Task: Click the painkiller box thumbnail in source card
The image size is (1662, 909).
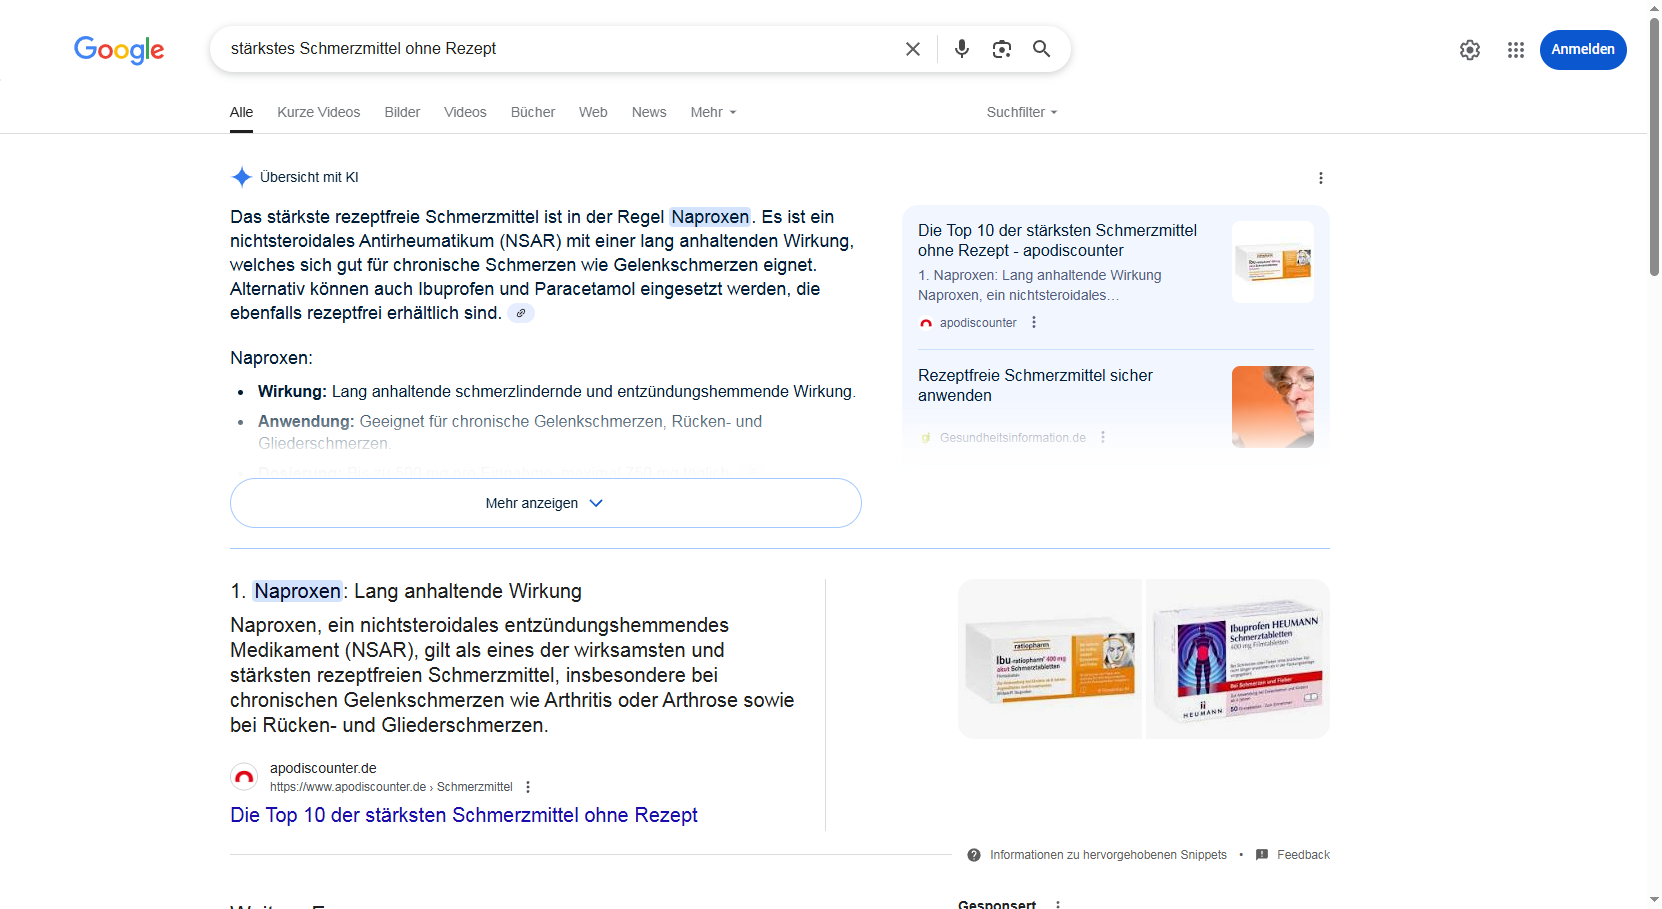Action: [x=1273, y=262]
